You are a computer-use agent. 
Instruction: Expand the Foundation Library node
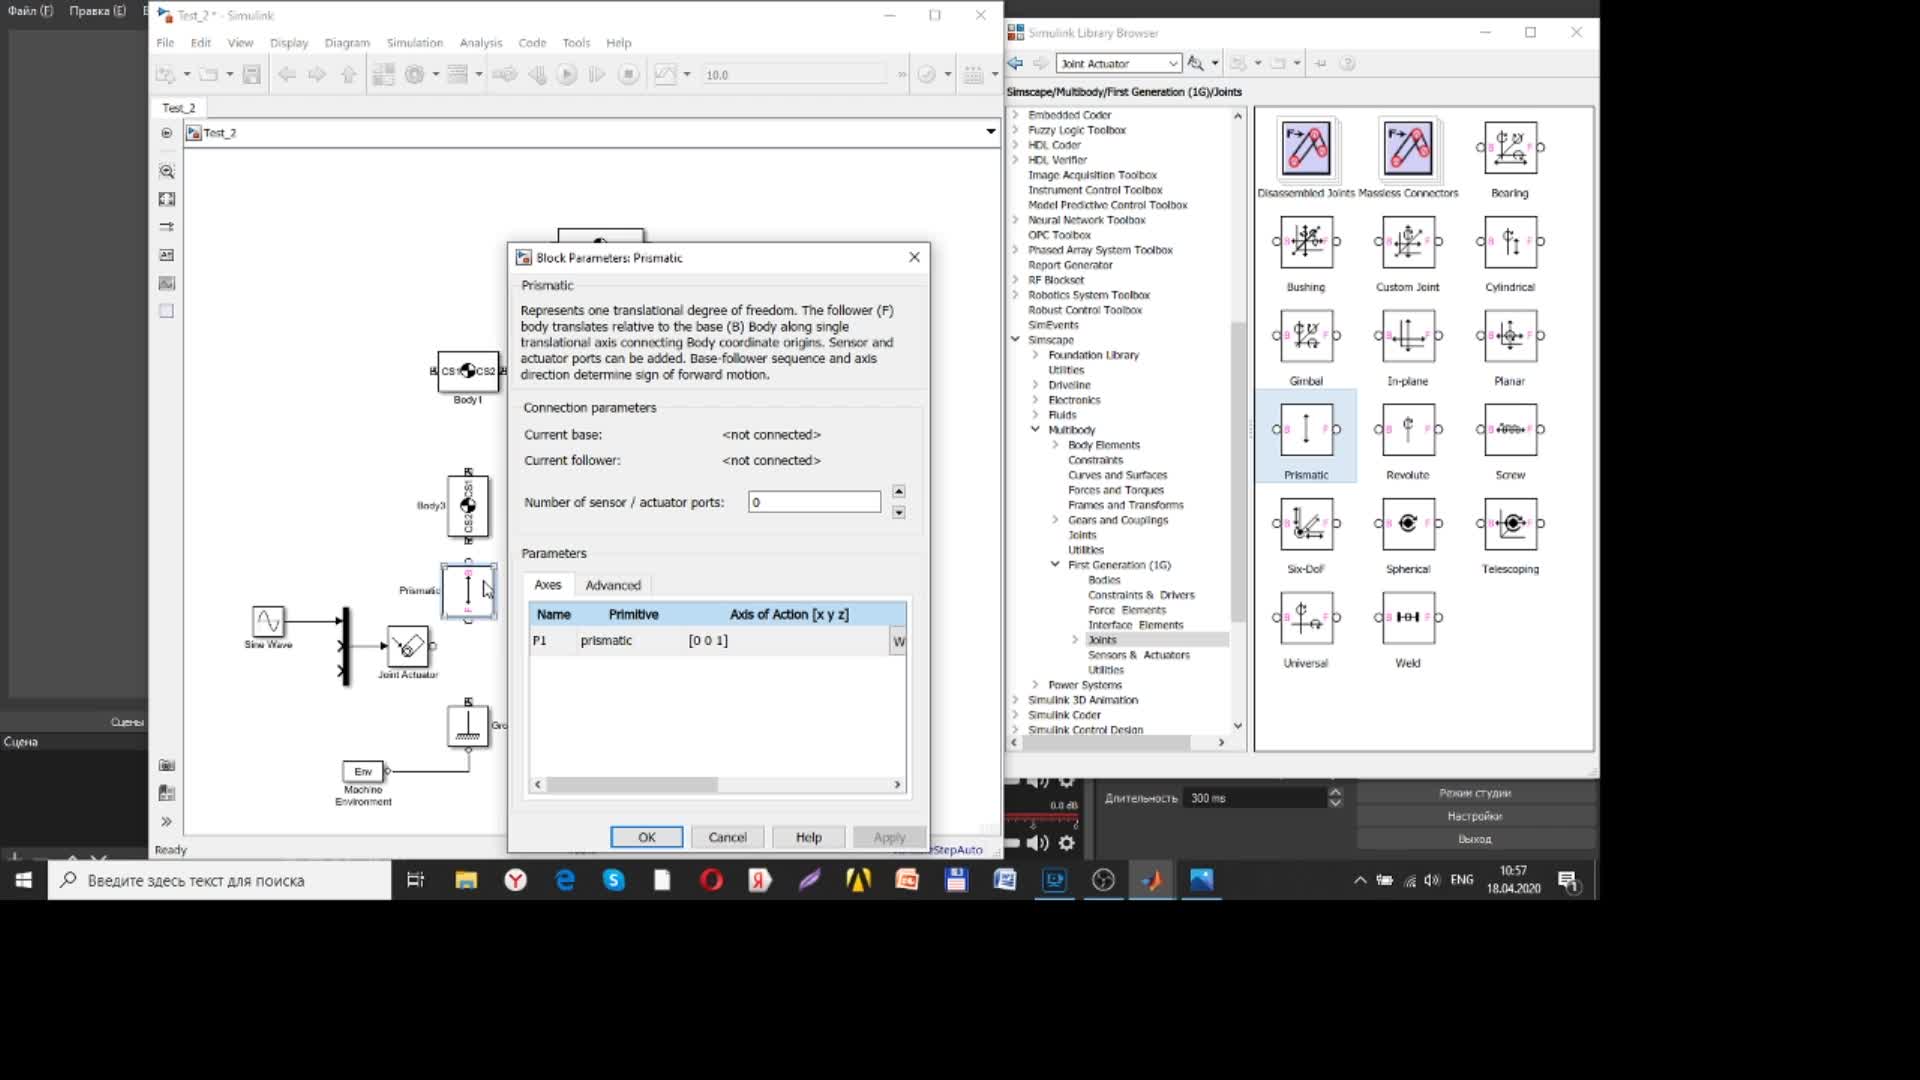pyautogui.click(x=1036, y=355)
